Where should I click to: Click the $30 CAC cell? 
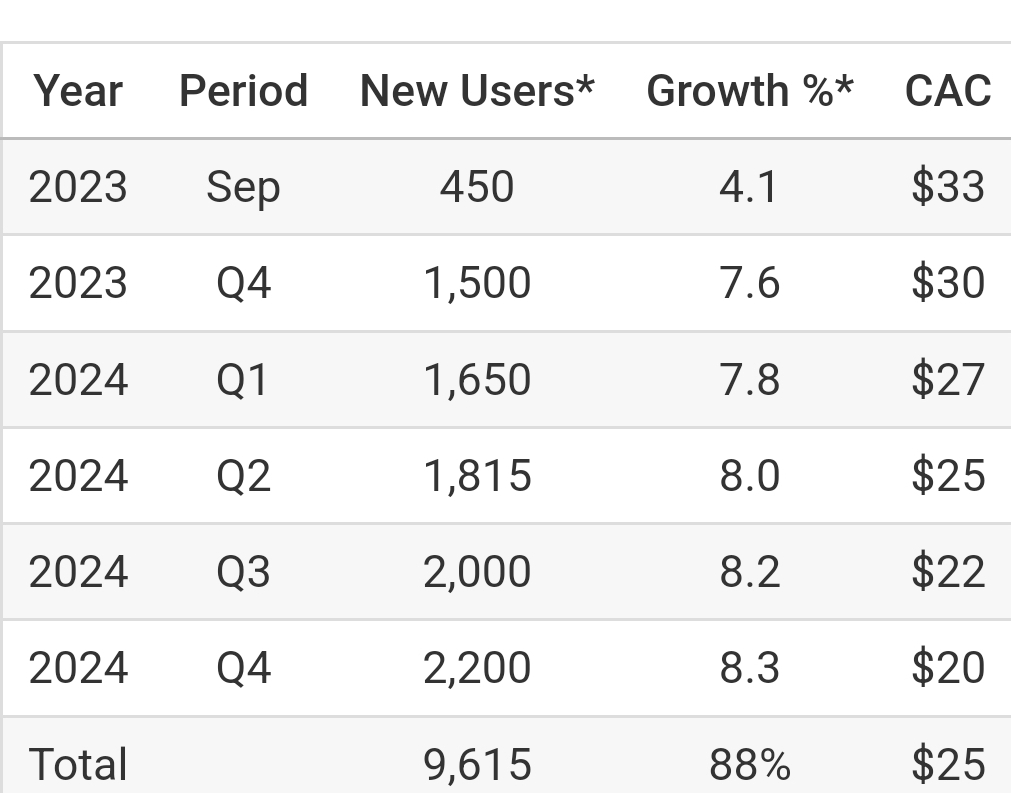(x=948, y=283)
